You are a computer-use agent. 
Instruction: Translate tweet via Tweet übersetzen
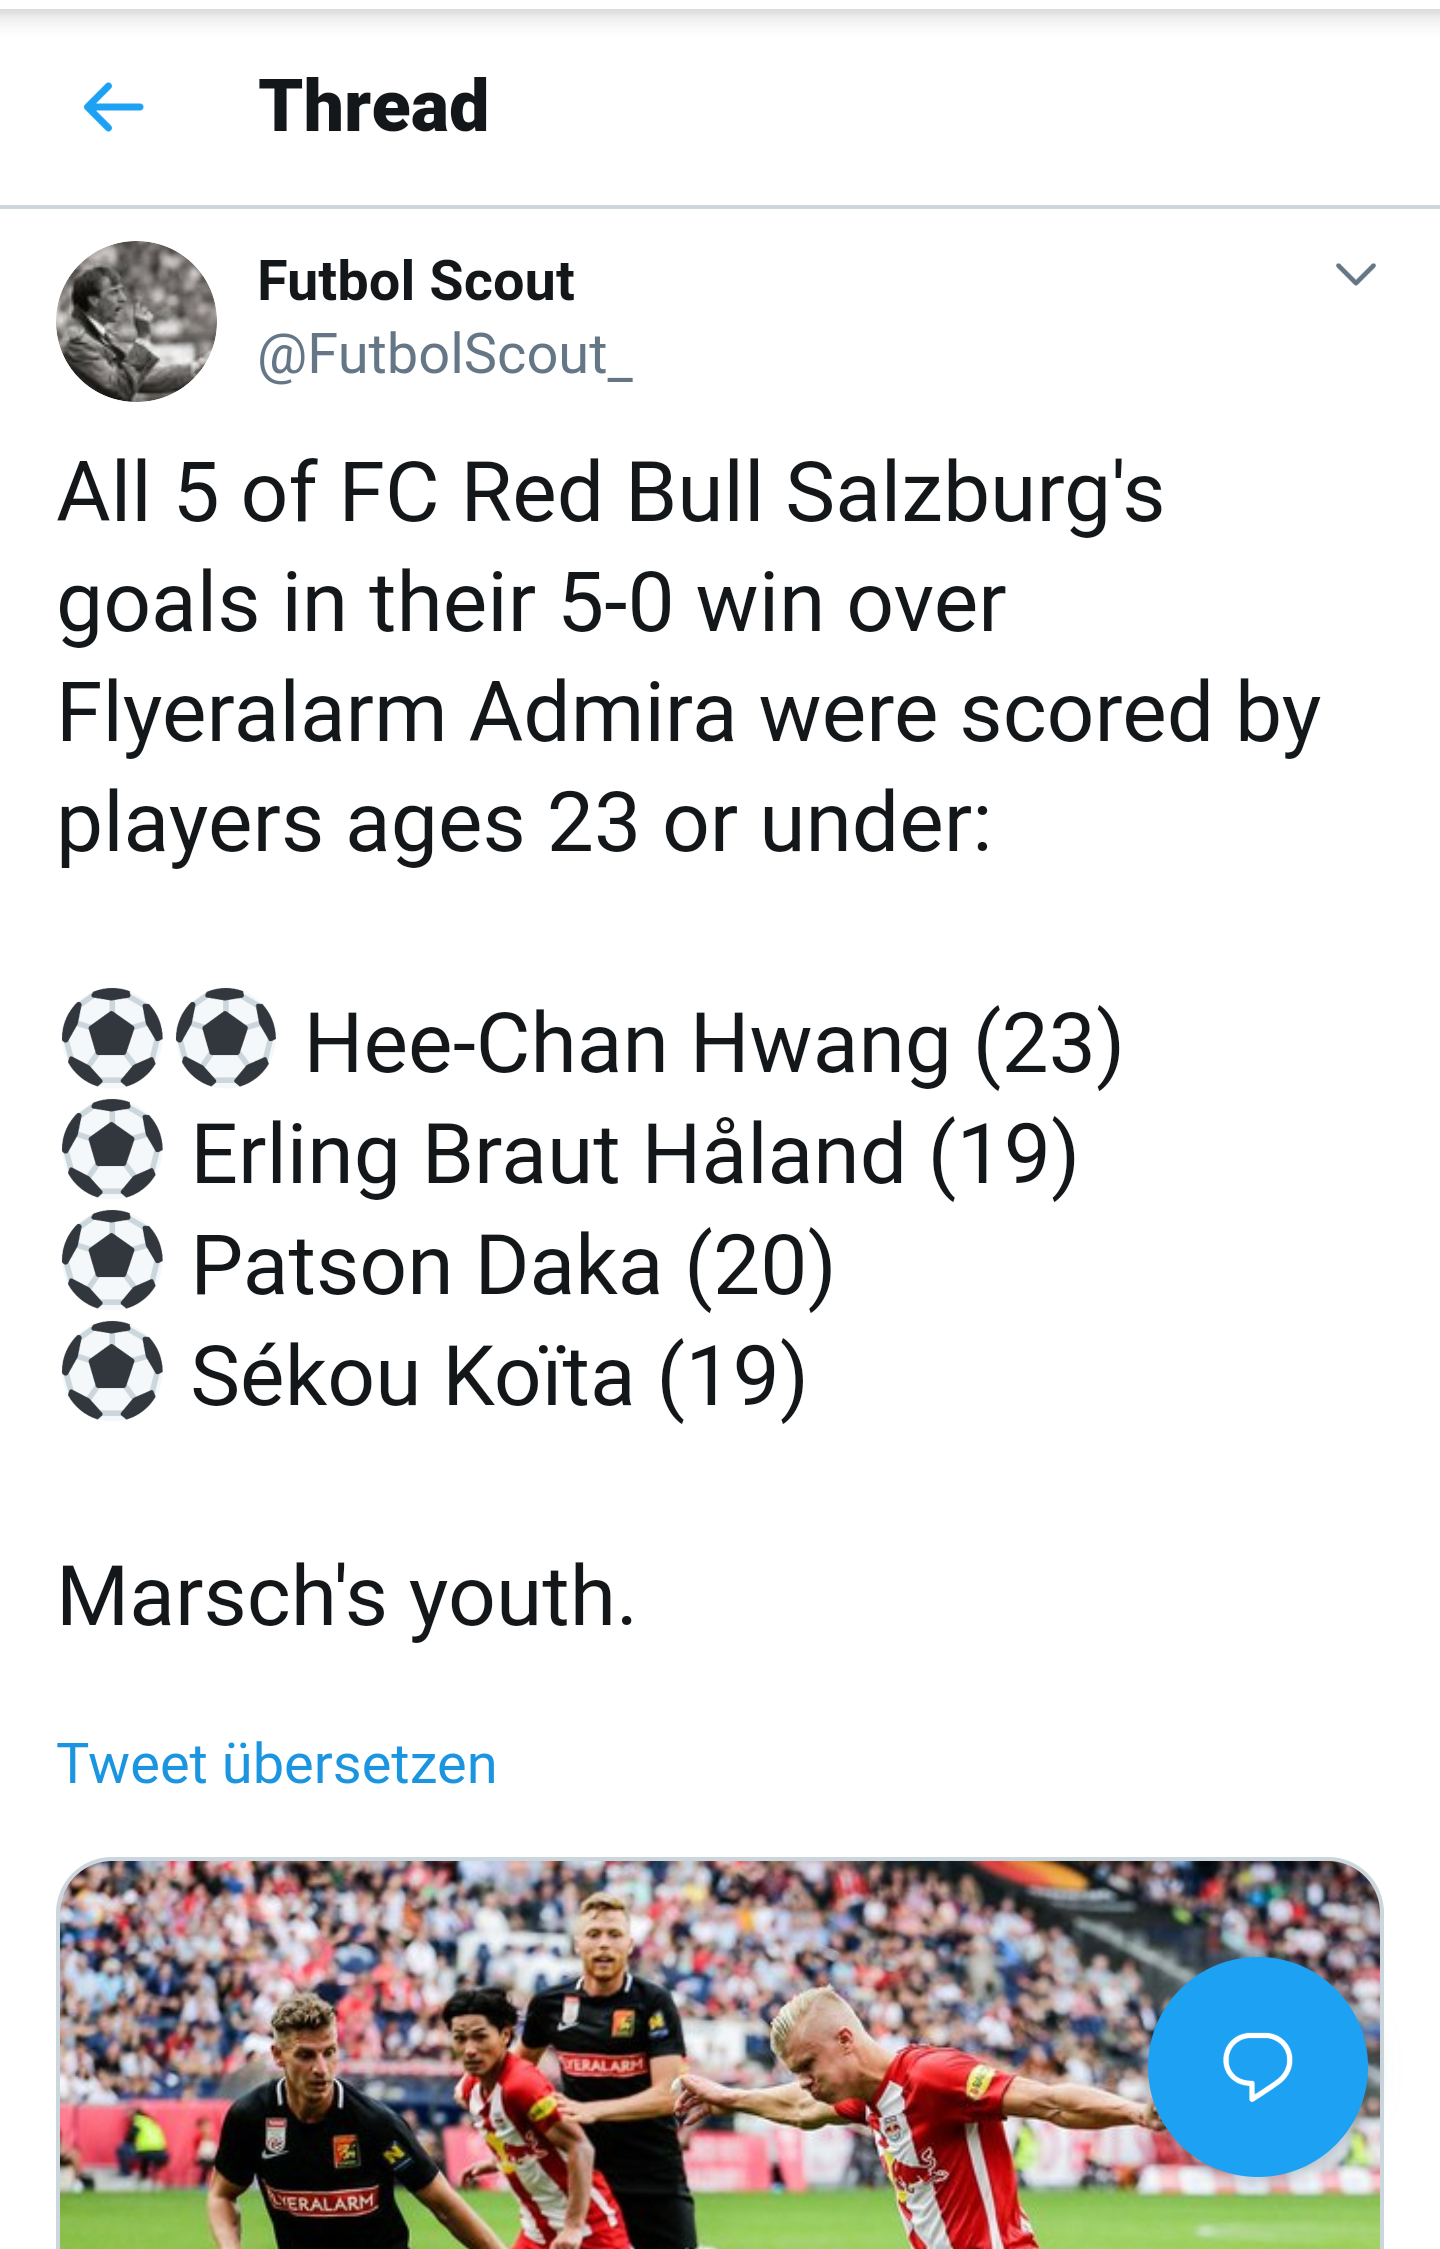pos(277,1763)
